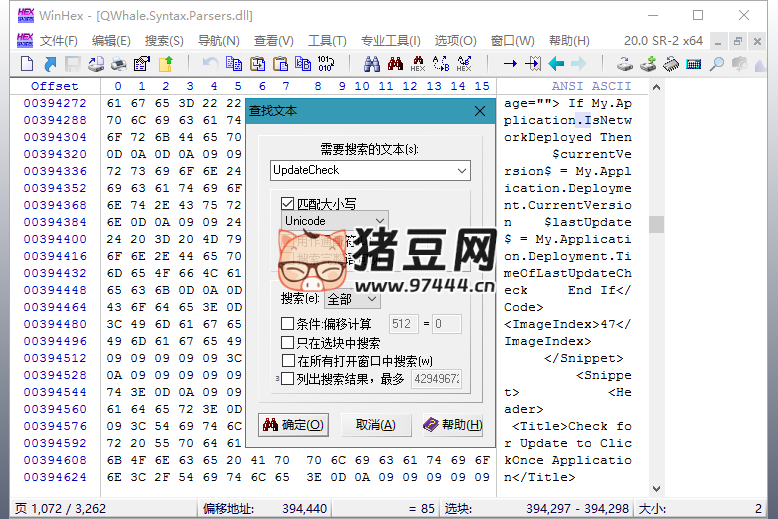Click the Go To Offset arrow icon

click(x=510, y=64)
